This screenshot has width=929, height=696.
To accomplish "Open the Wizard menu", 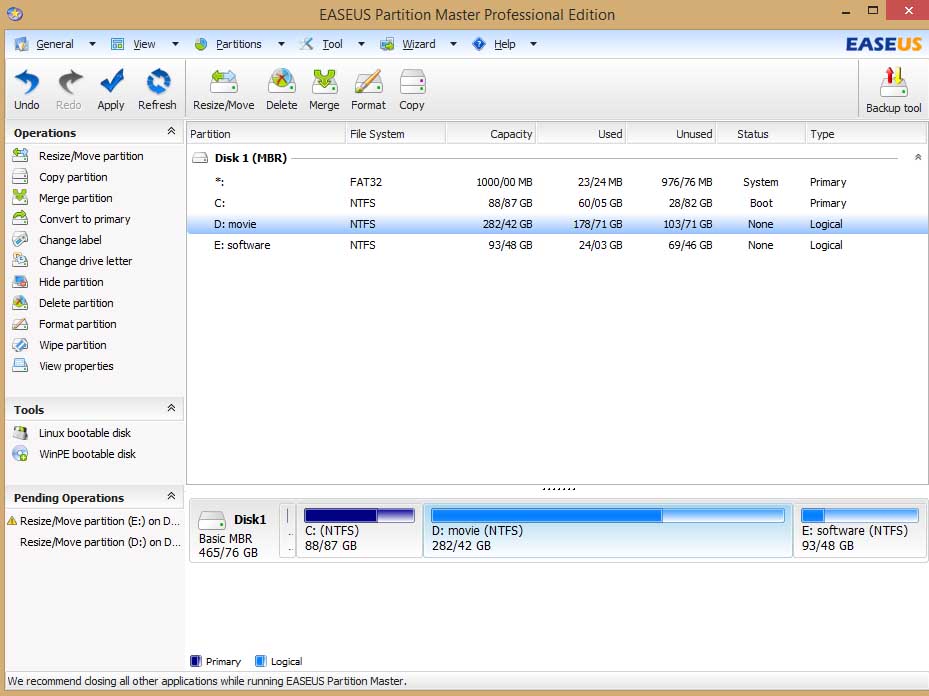I will pyautogui.click(x=418, y=44).
